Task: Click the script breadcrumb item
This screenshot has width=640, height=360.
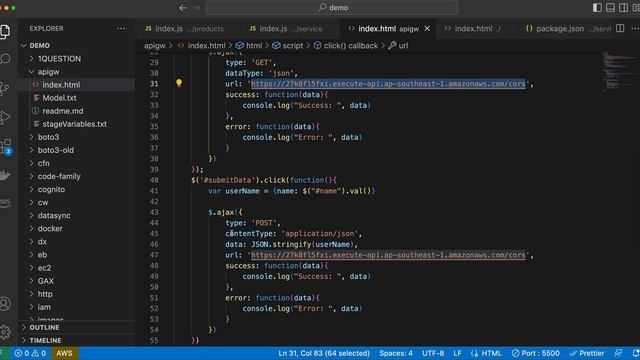Action: (x=288, y=46)
